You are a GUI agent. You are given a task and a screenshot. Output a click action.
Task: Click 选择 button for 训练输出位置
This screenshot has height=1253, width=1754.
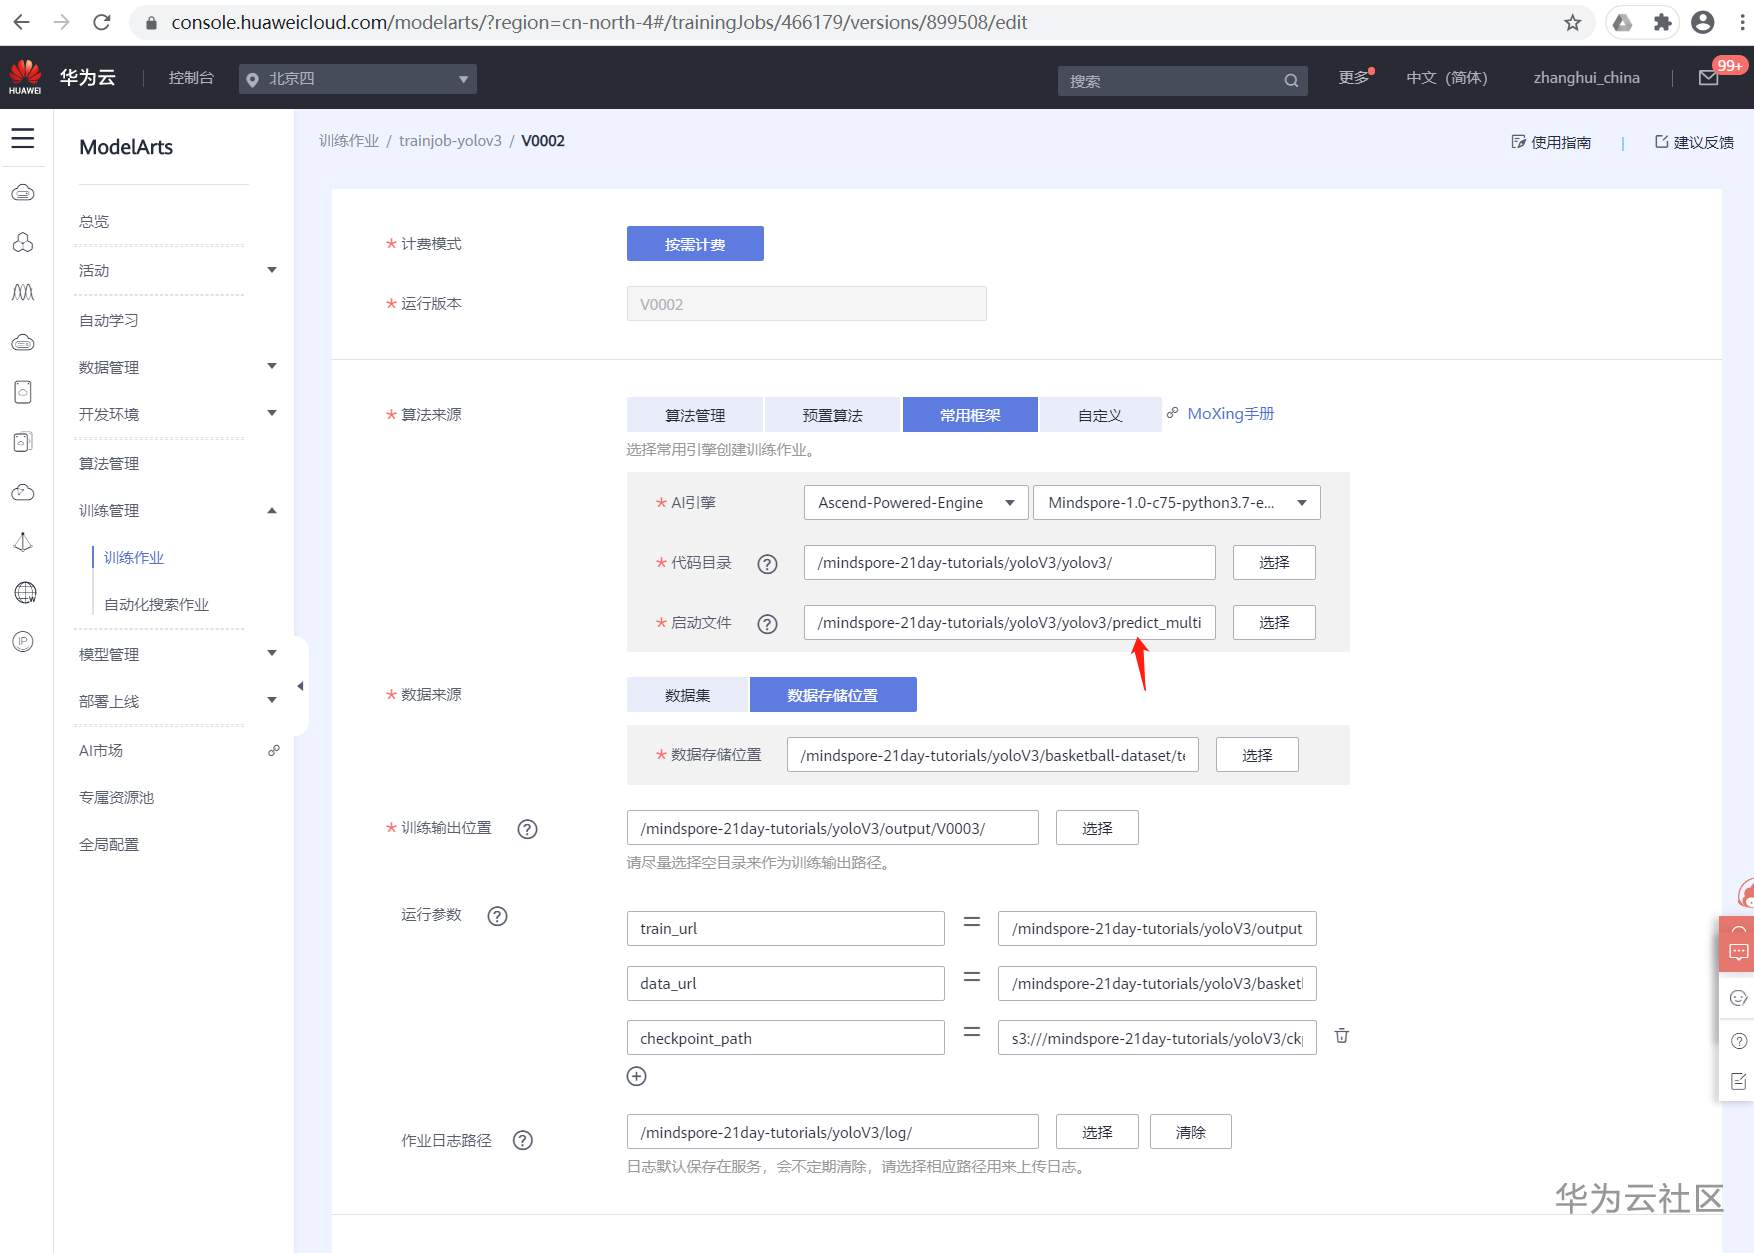1097,828
